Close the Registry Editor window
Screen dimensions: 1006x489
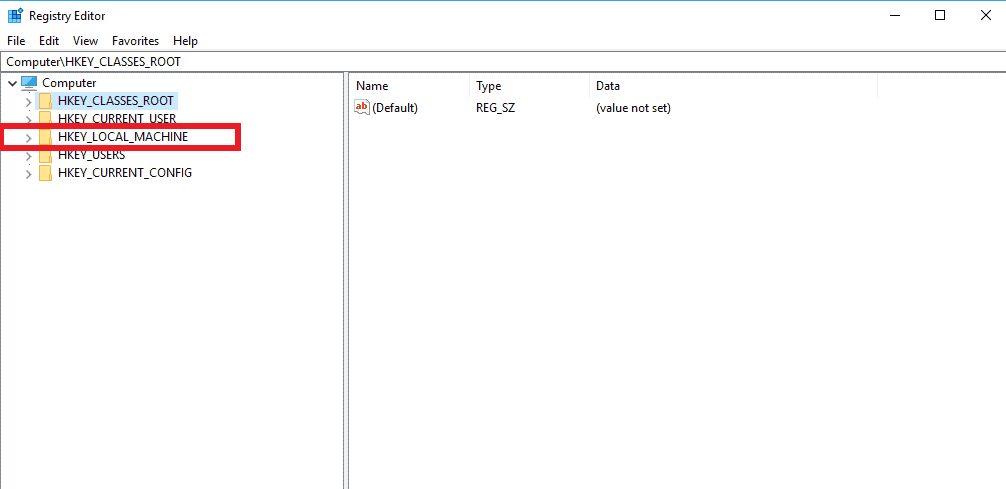985,15
